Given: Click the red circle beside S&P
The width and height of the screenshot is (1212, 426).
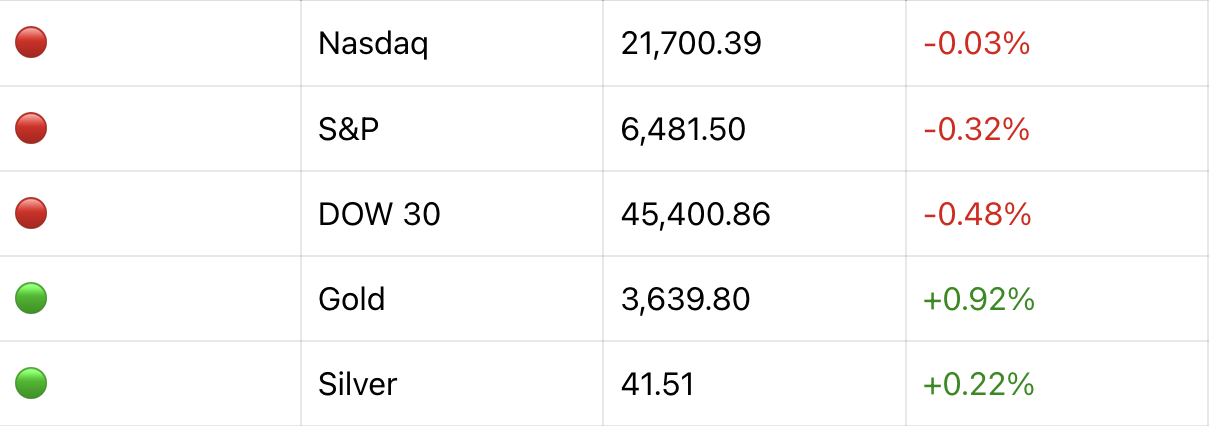Looking at the screenshot, I should [31, 128].
